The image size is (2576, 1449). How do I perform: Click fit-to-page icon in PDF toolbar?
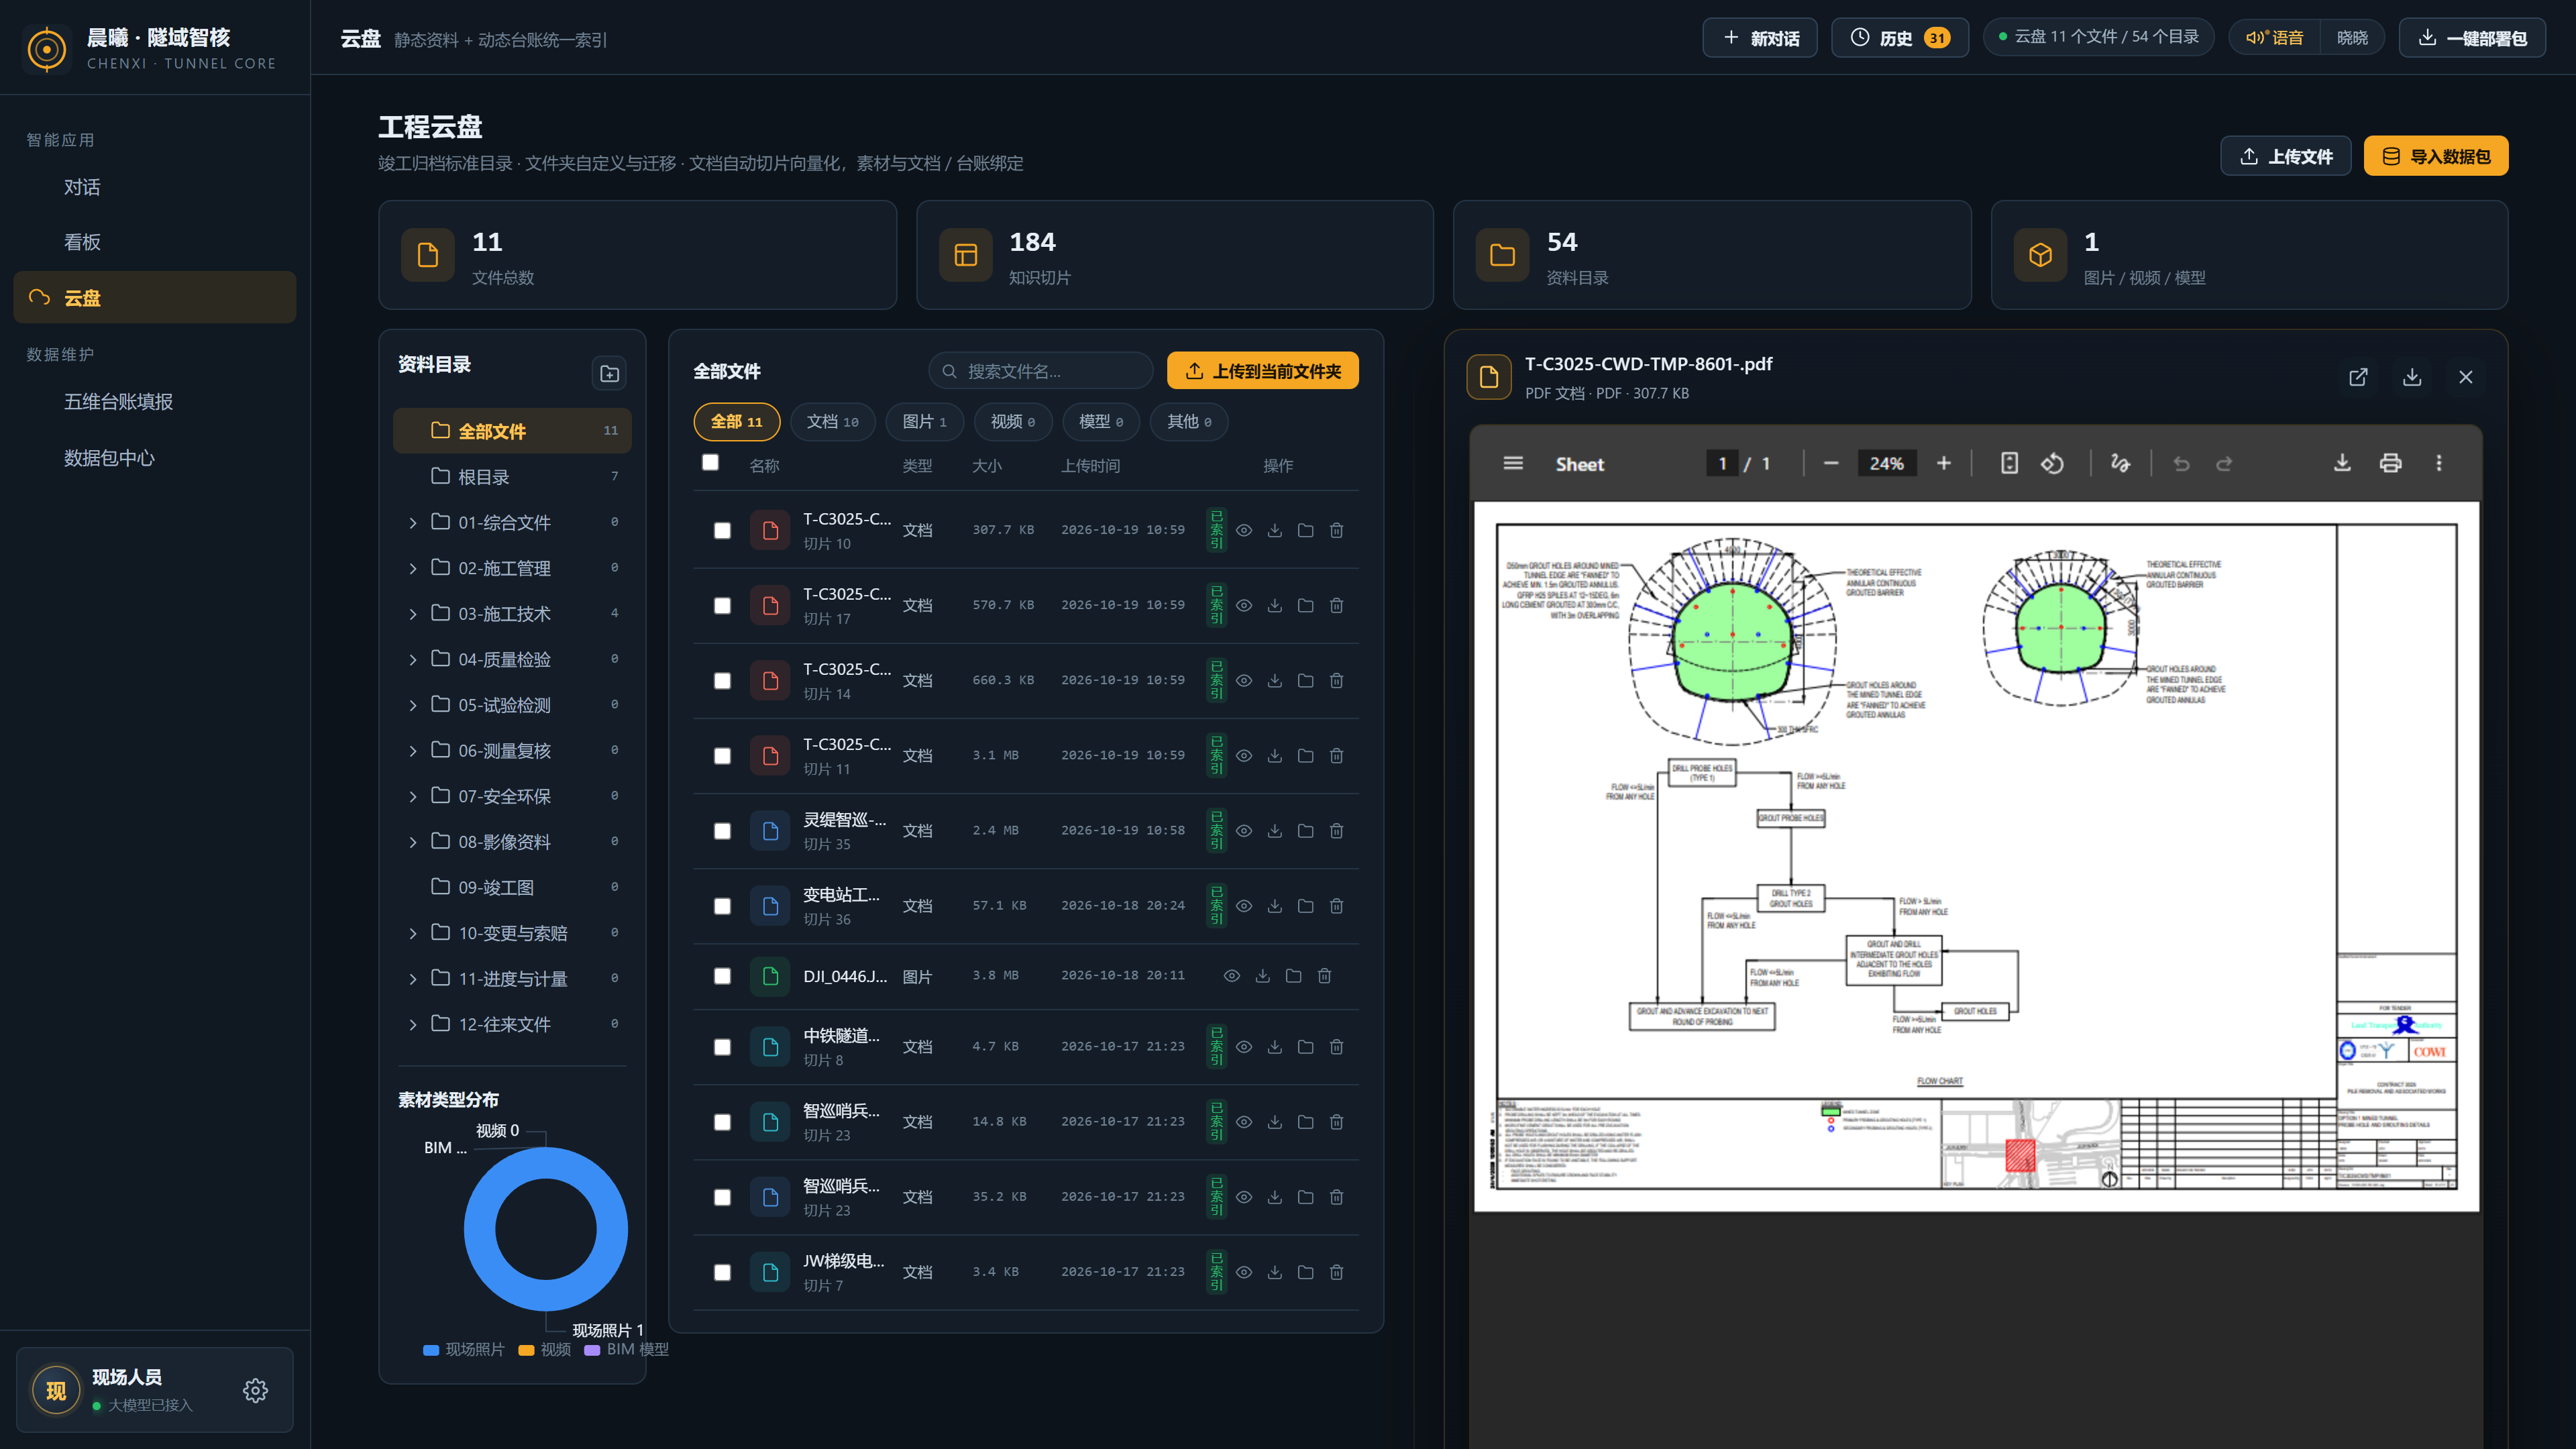pos(2009,463)
